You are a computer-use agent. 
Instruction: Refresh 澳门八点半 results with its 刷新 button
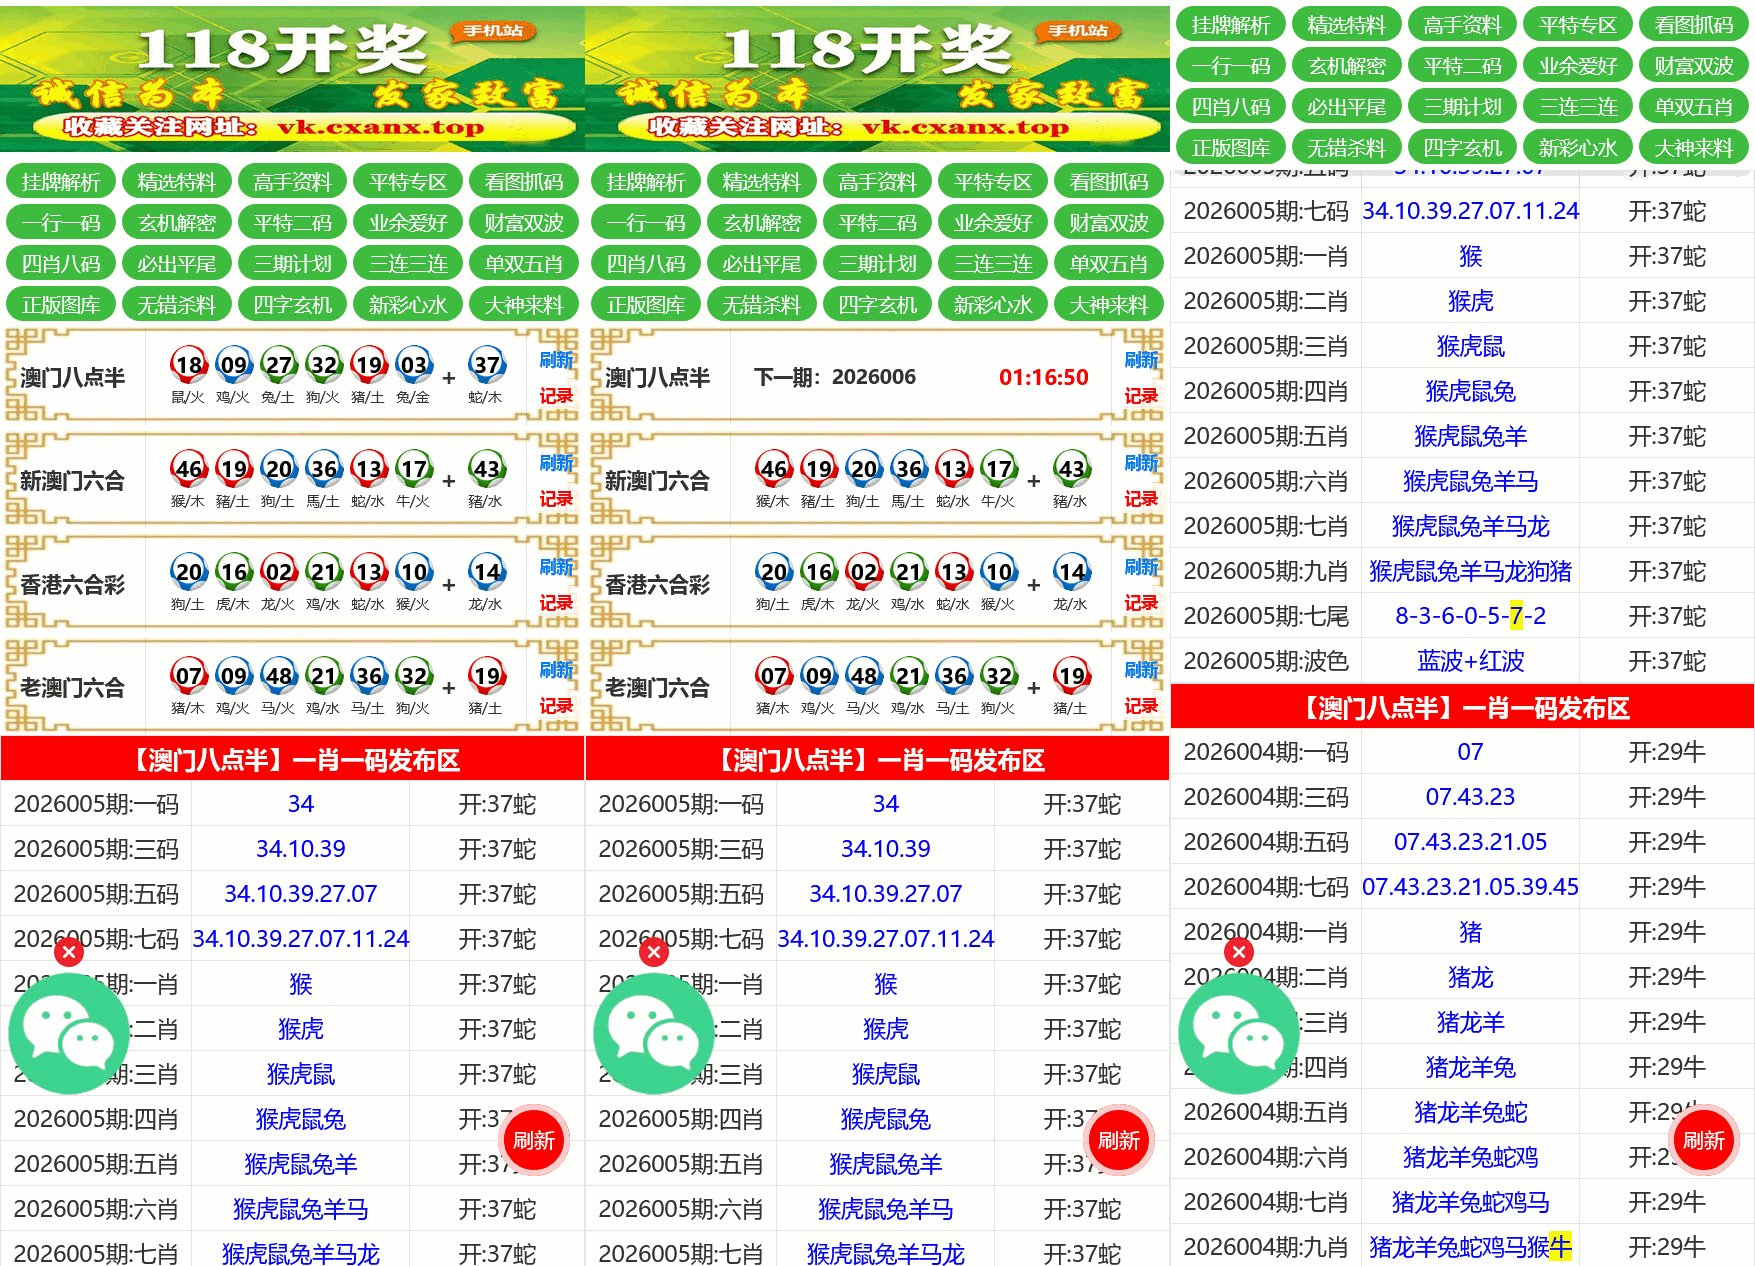pyautogui.click(x=556, y=359)
